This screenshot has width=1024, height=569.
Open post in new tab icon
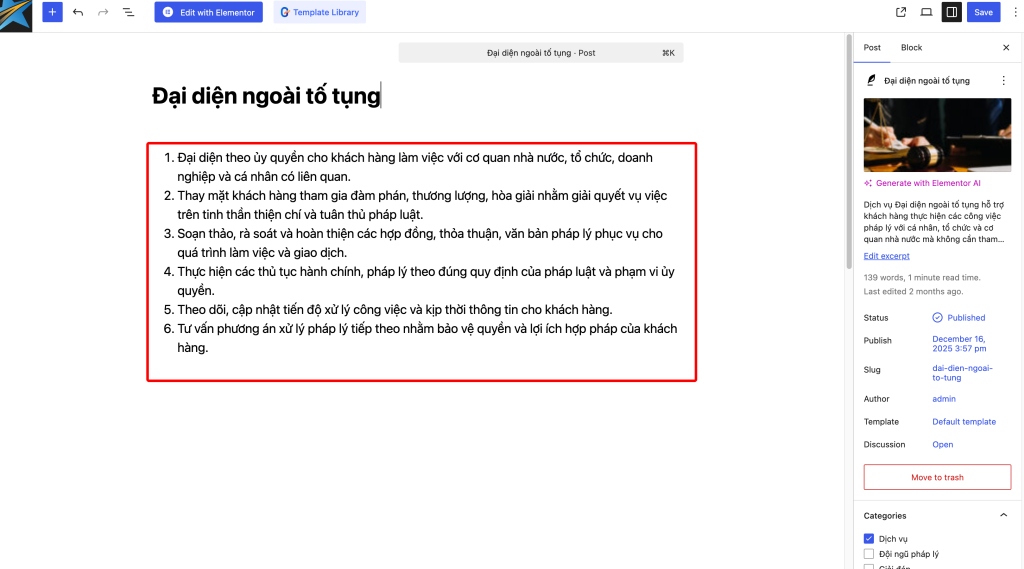click(x=901, y=12)
